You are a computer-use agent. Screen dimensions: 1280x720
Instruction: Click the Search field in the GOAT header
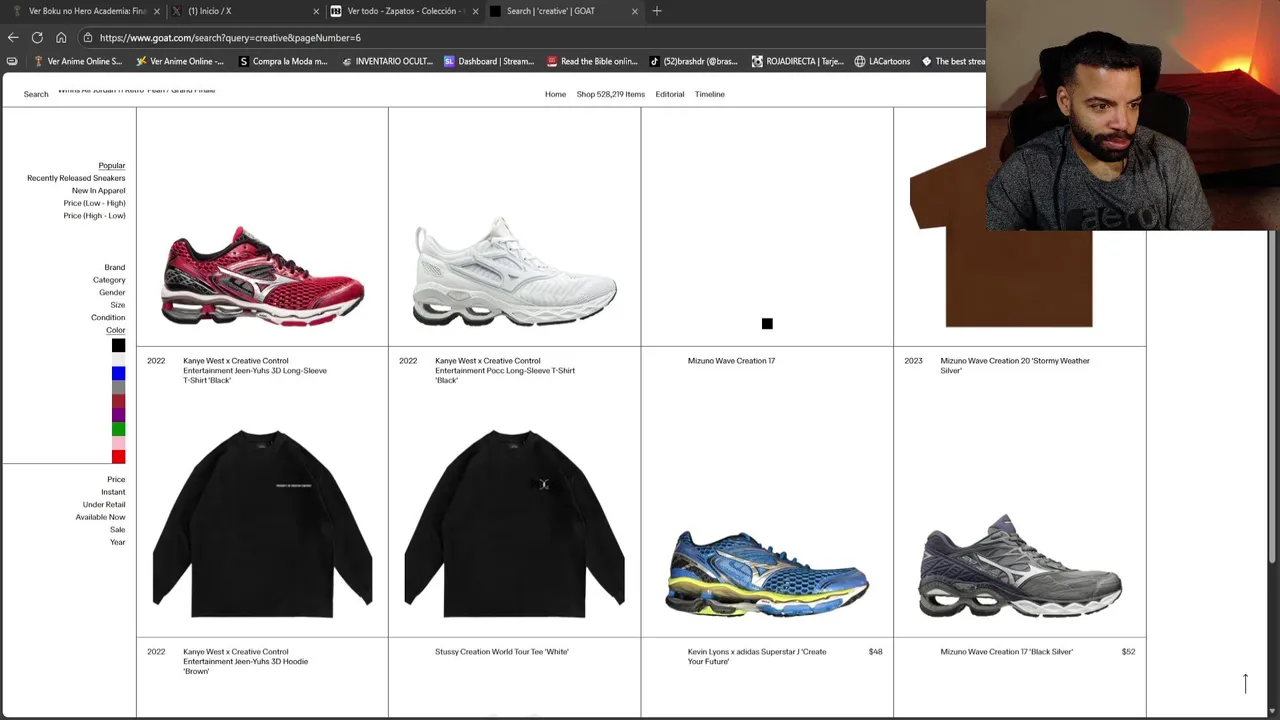36,94
